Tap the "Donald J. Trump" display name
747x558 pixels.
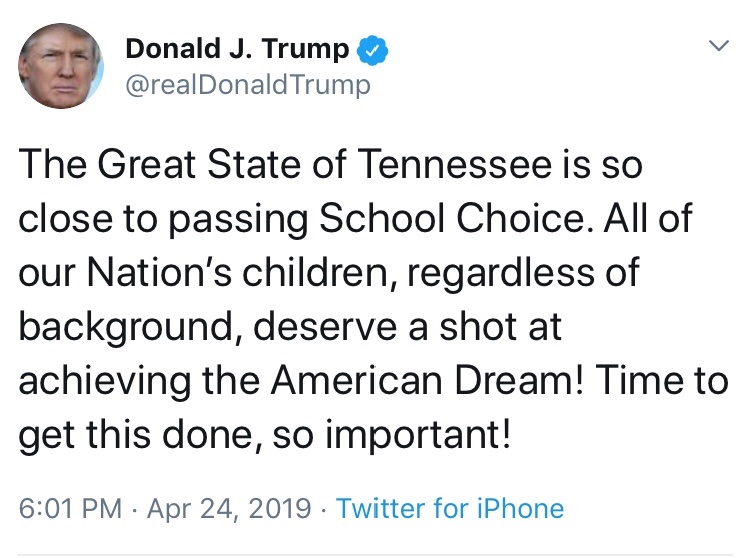(238, 49)
